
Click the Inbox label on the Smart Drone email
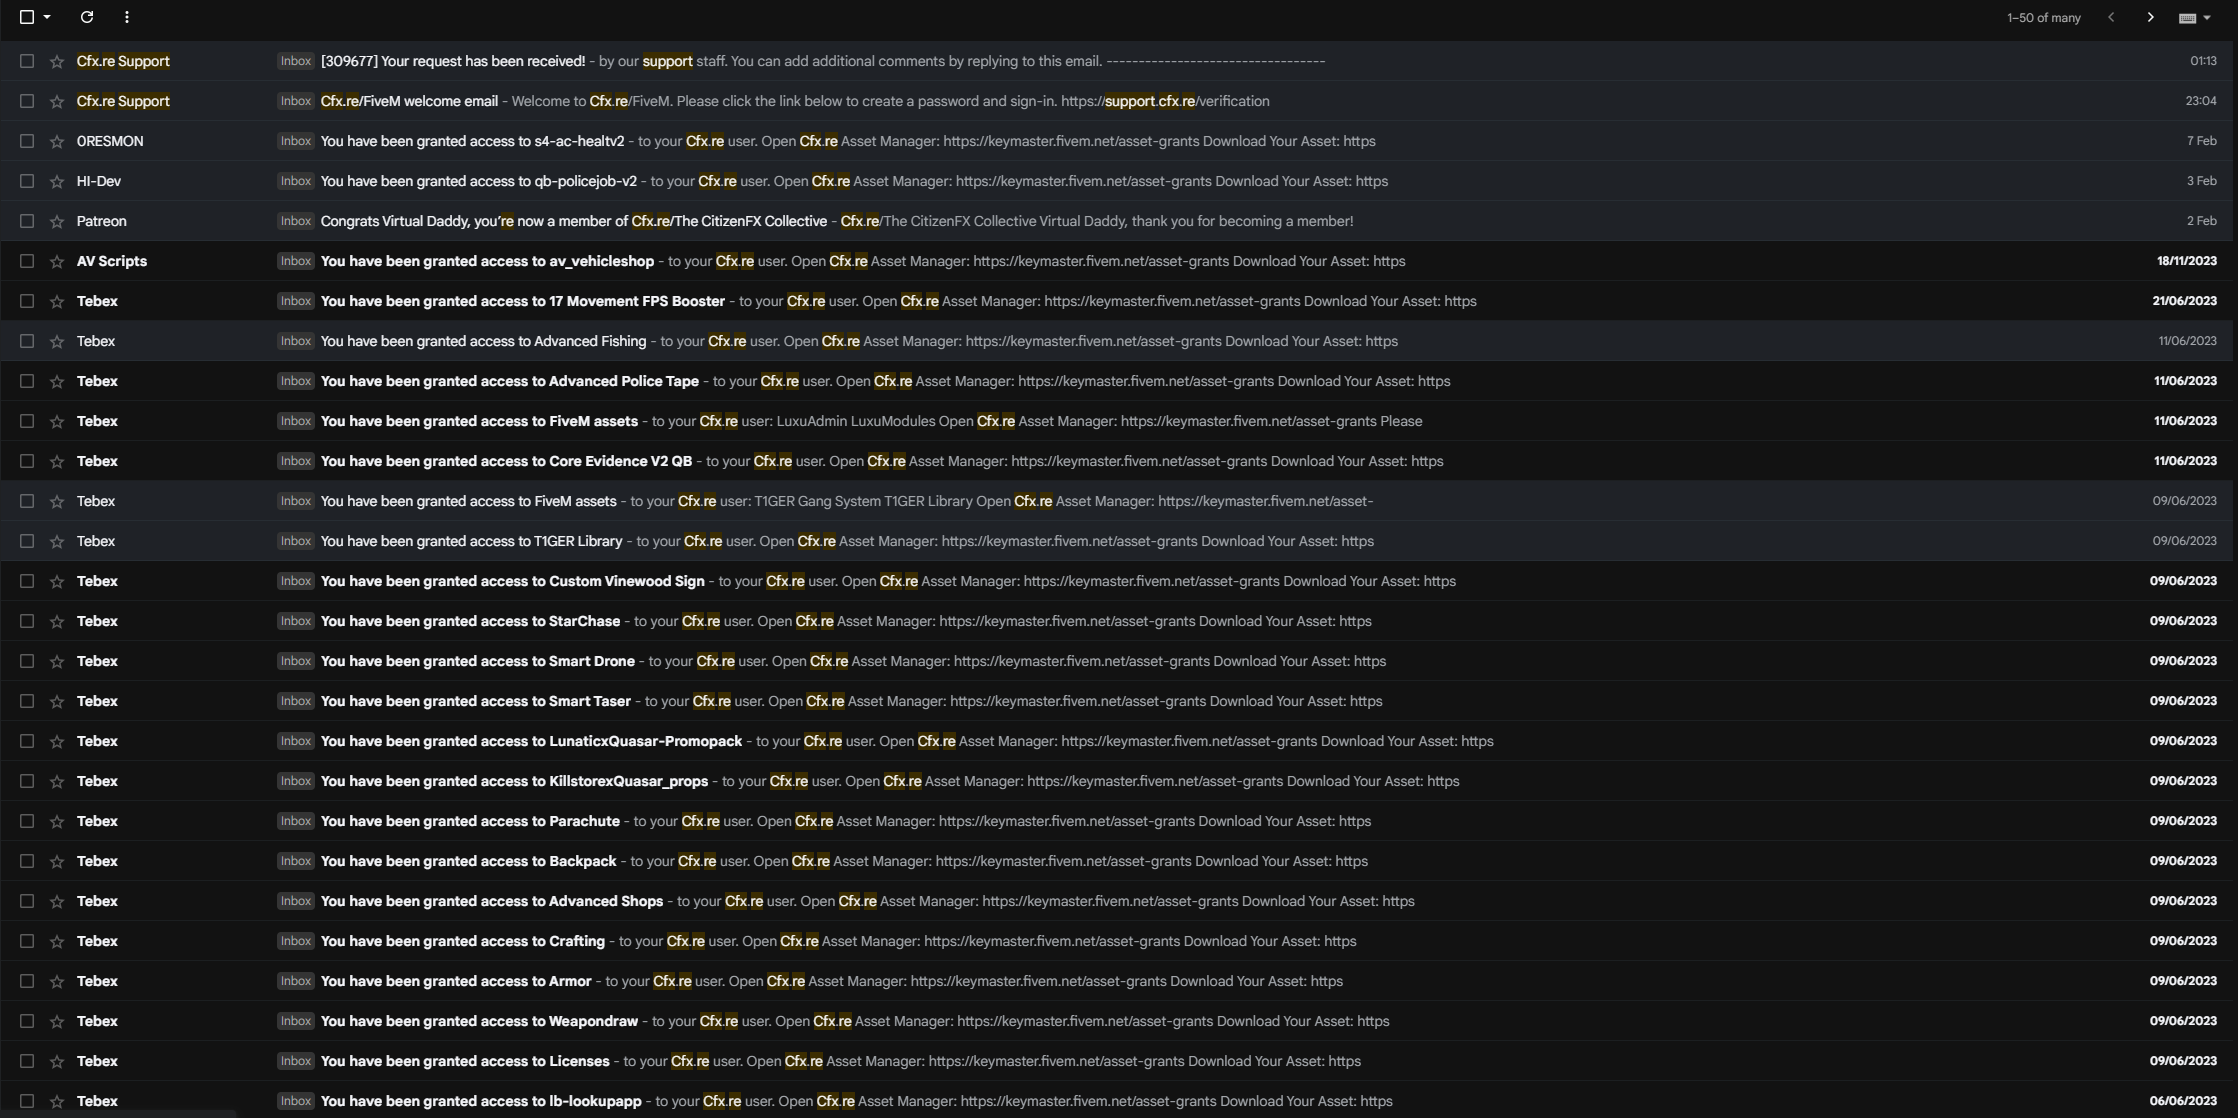(x=295, y=661)
